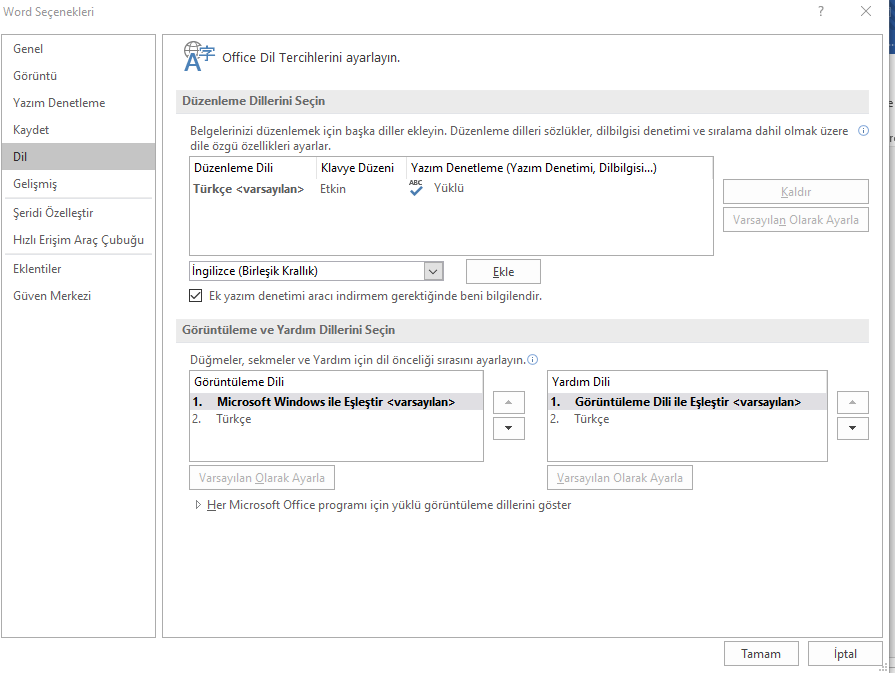
Task: Click the ABC proofing installed checkmark icon
Action: click(x=416, y=188)
